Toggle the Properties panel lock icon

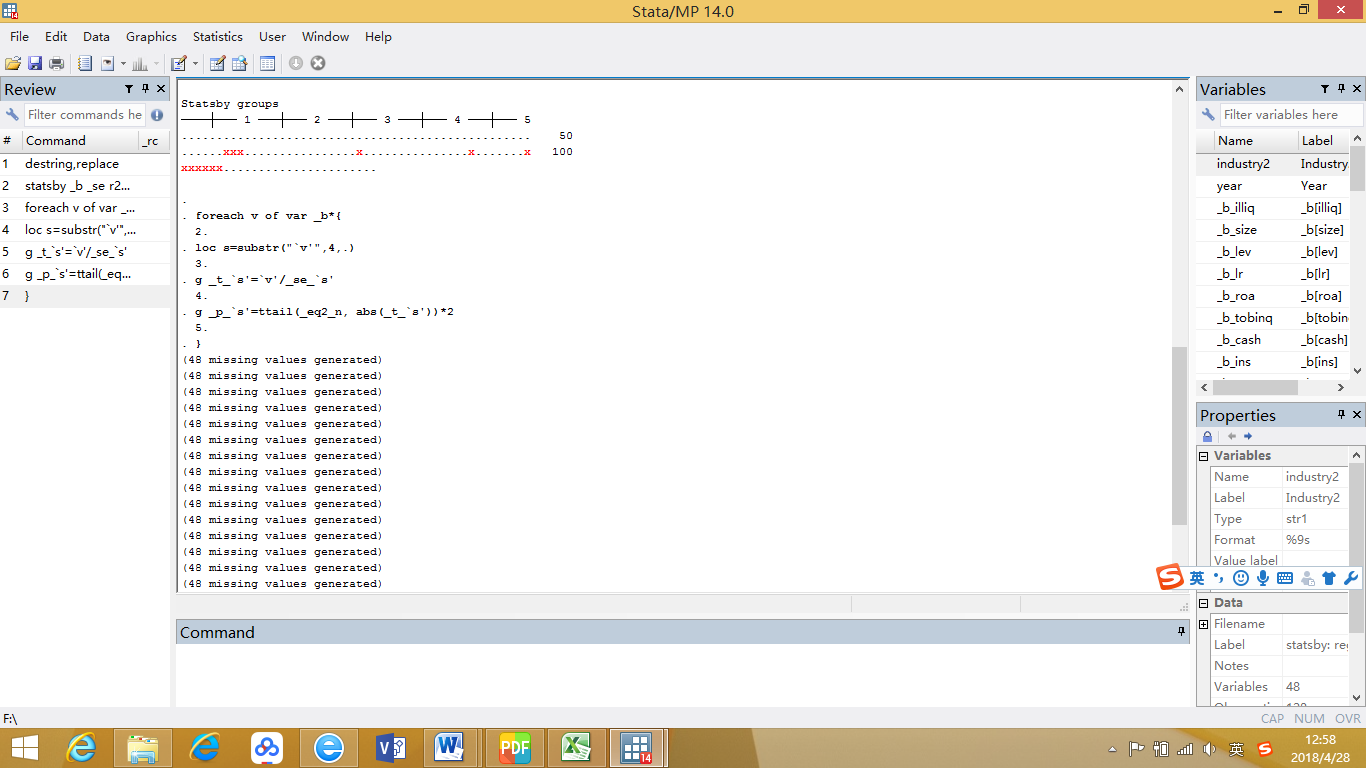(x=1207, y=436)
